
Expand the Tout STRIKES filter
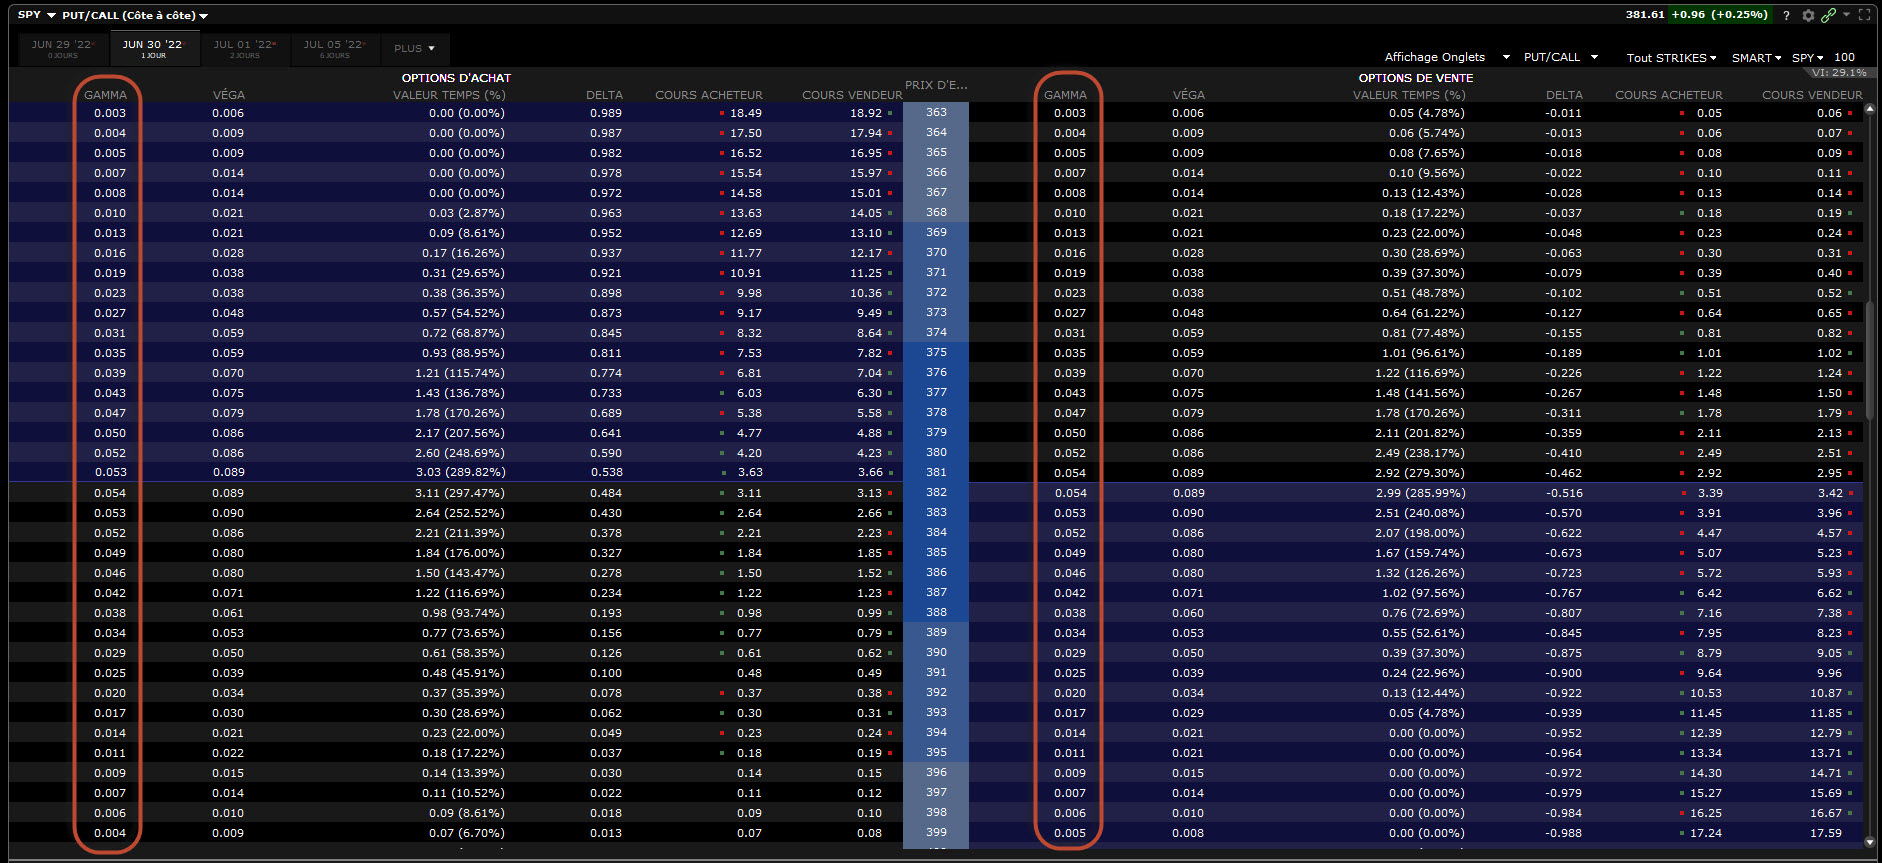click(1671, 58)
